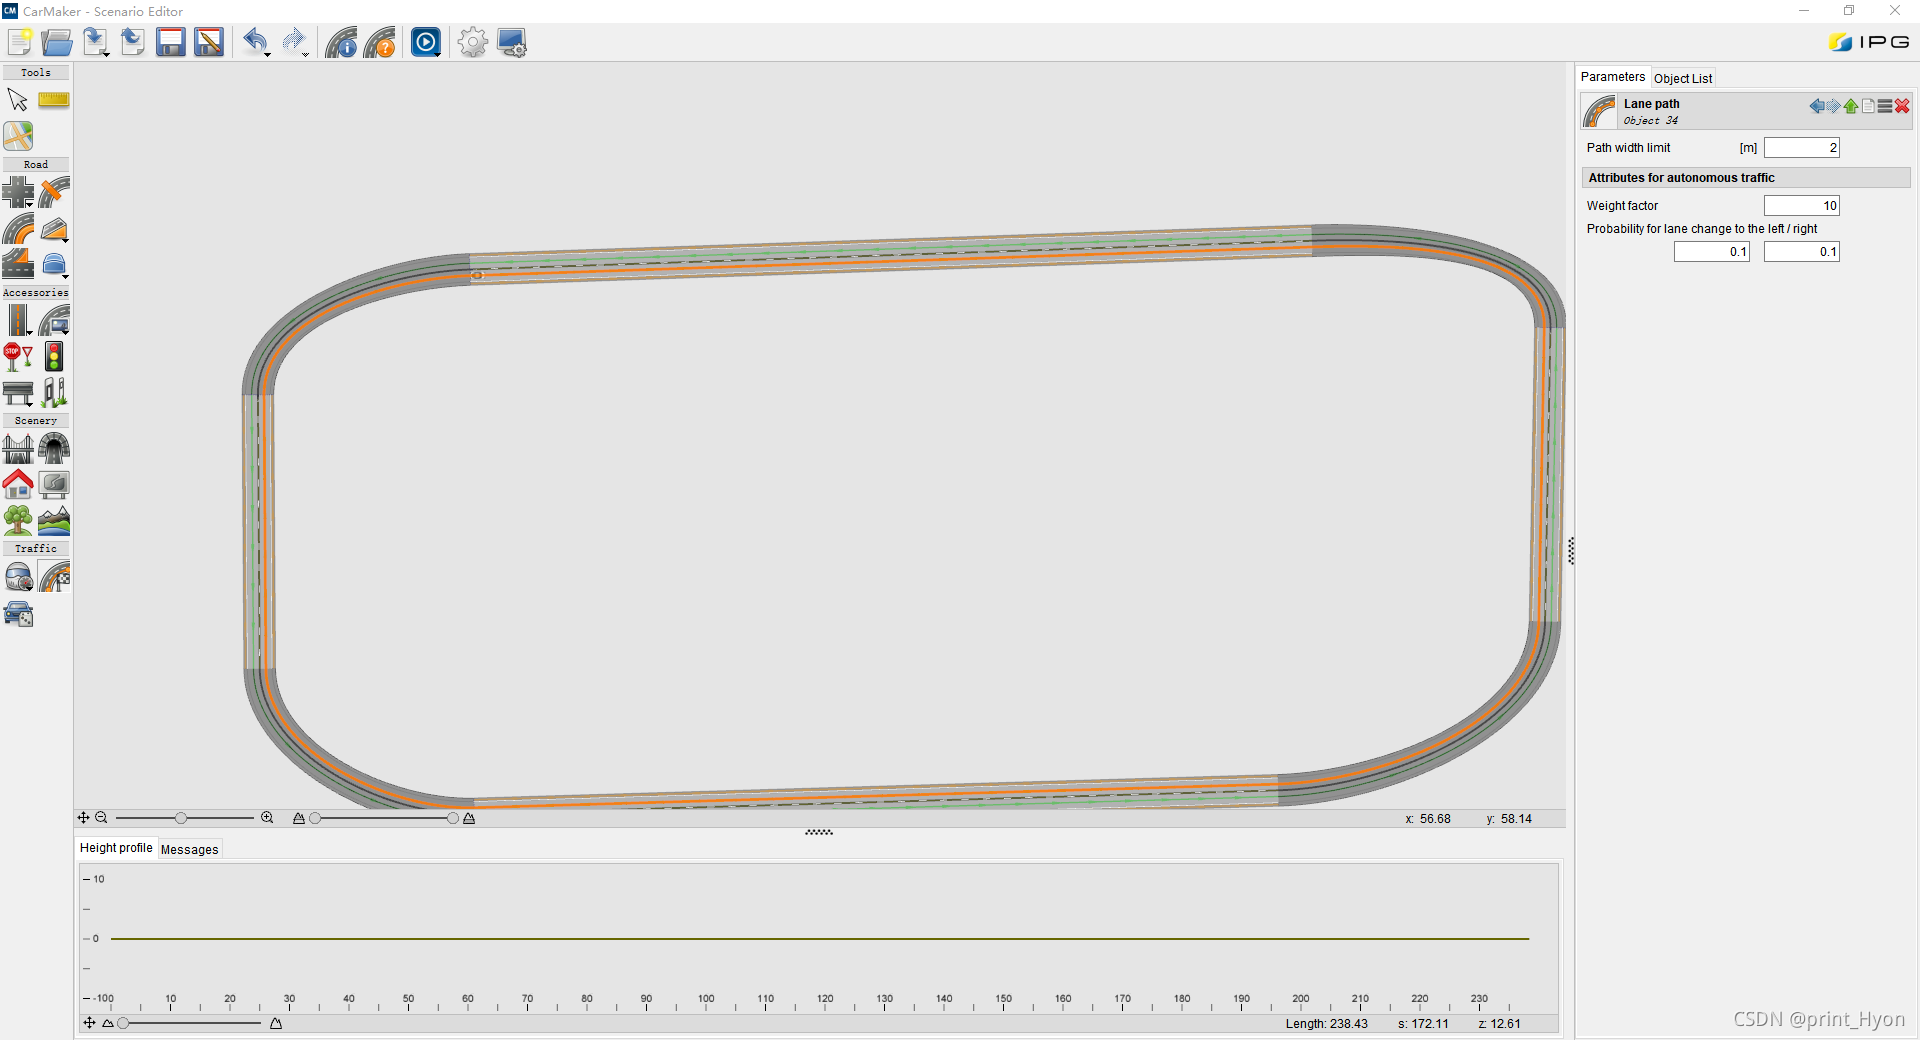This screenshot has width=1920, height=1040.
Task: Select the arrow pointer tool
Action: pyautogui.click(x=18, y=100)
